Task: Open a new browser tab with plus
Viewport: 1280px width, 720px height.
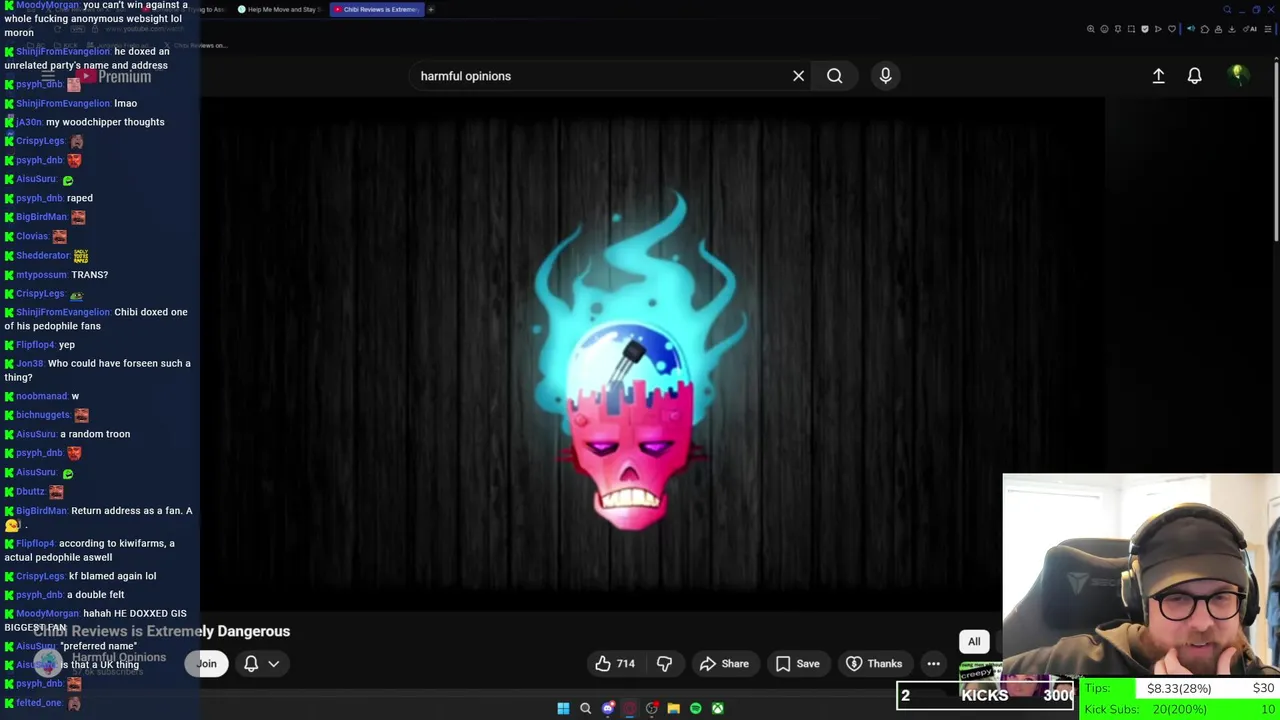Action: point(431,9)
